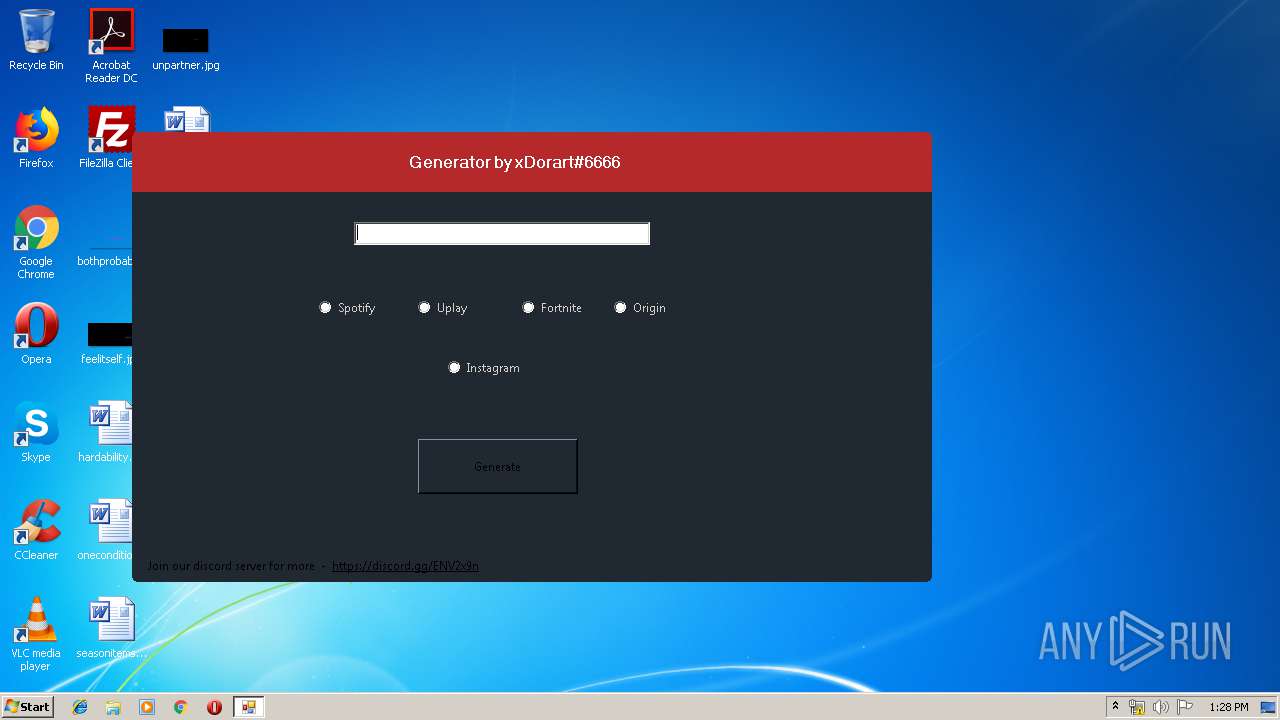Open the seasonitems Word document icon

[111, 628]
